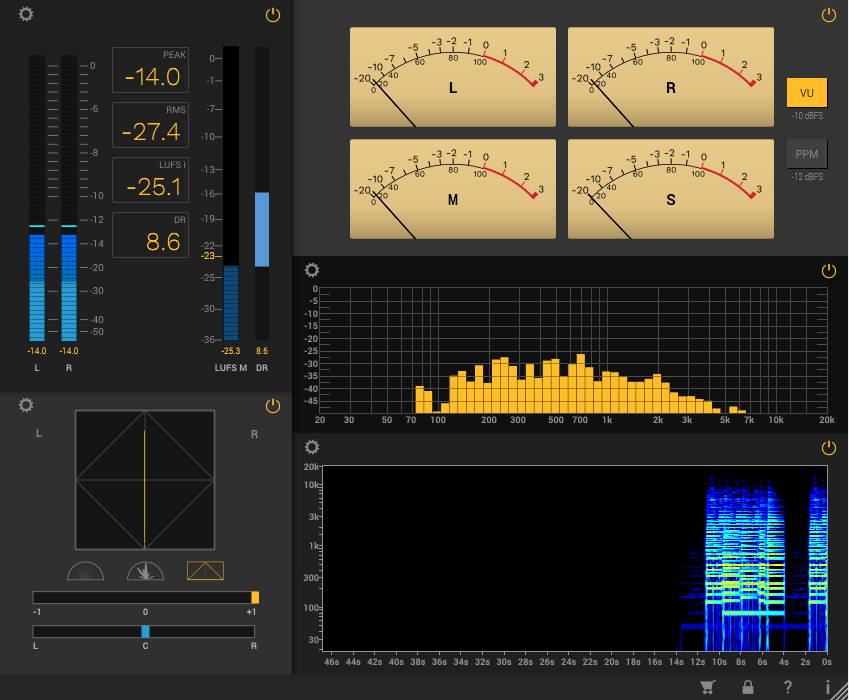
Task: Click the PEAK readout value box
Action: (x=150, y=71)
